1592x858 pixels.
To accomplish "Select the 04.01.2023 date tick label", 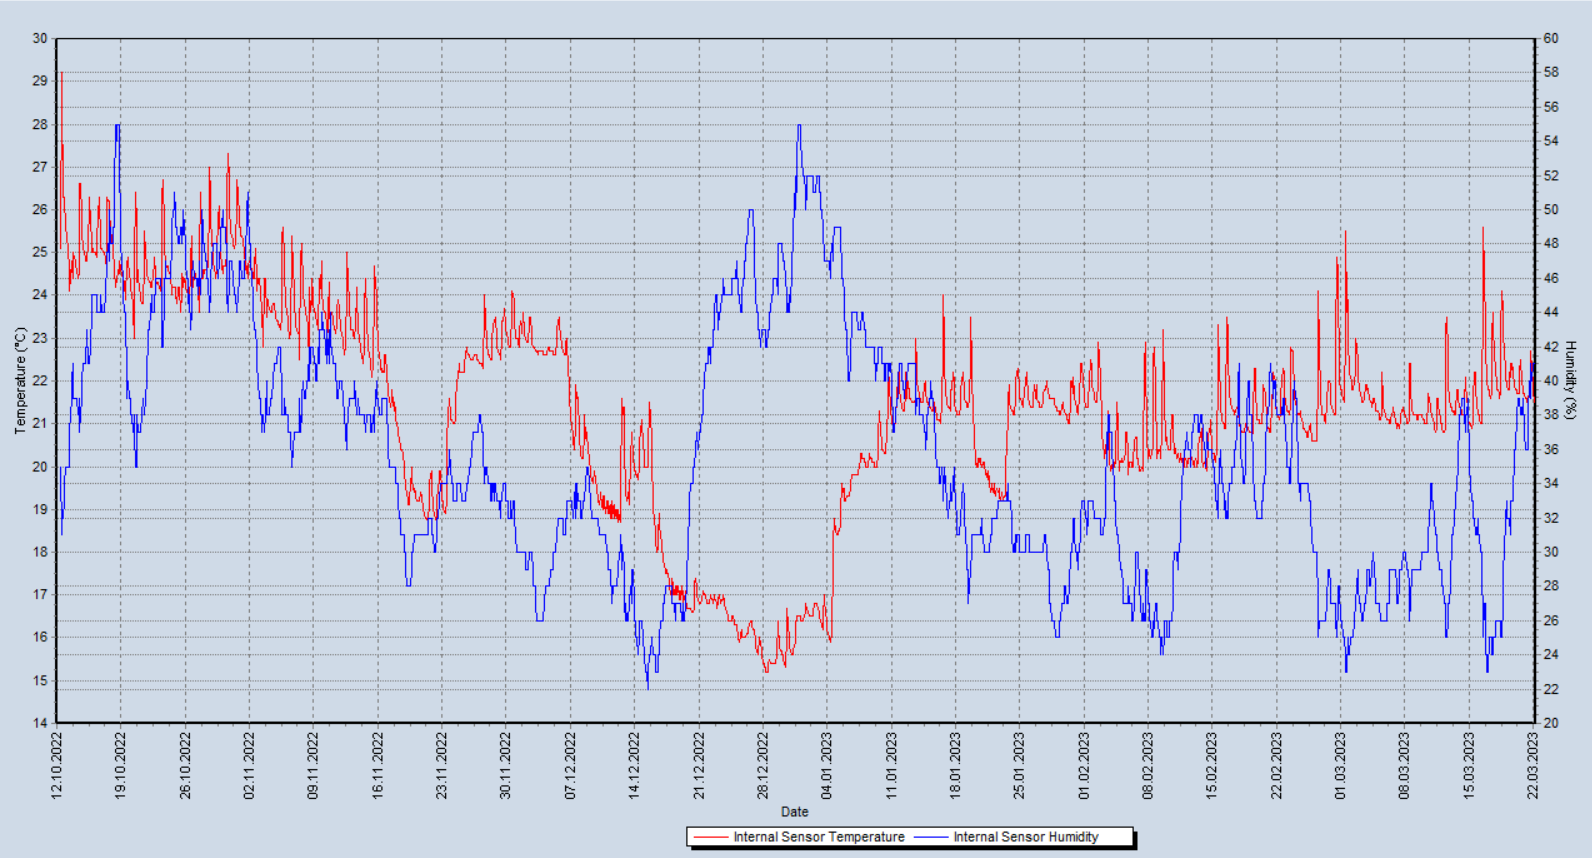I will [x=827, y=765].
